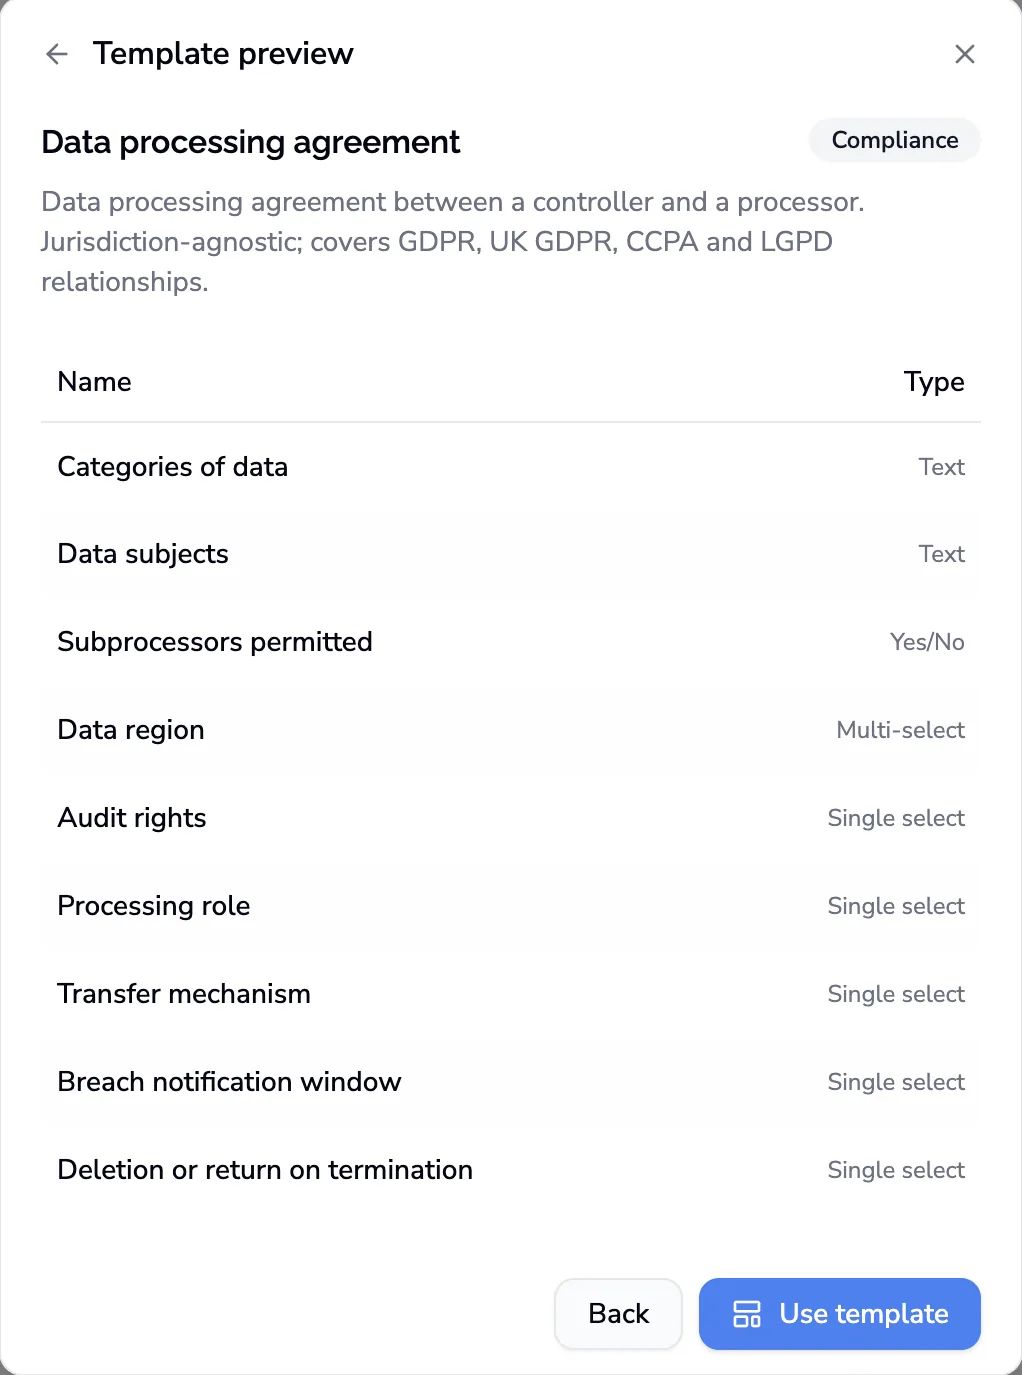Select the Categories of data row
Viewport: 1022px width, 1375px height.
tap(511, 467)
